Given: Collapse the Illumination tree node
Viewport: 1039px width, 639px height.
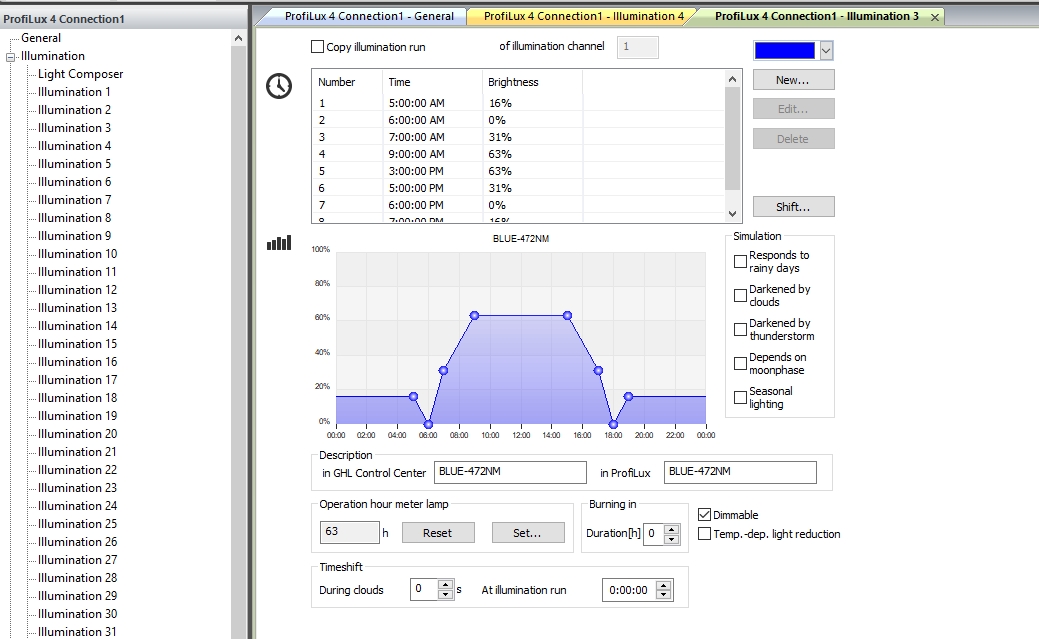Looking at the screenshot, I should (x=11, y=58).
